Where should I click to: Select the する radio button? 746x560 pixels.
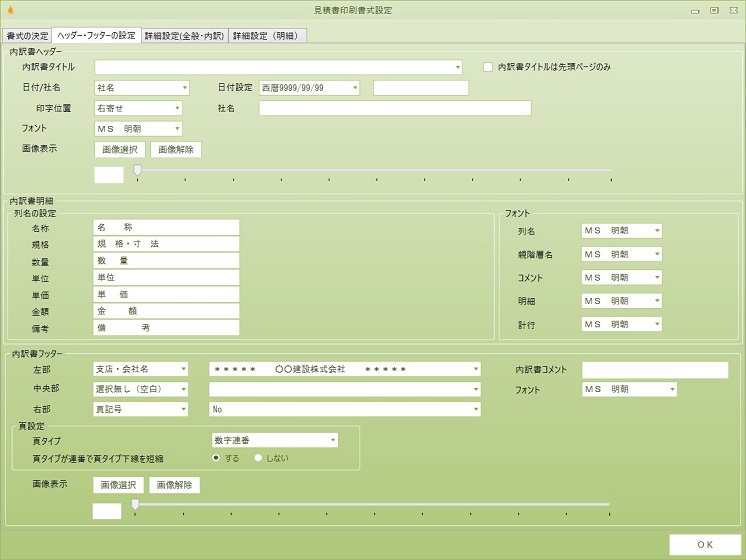click(216, 458)
